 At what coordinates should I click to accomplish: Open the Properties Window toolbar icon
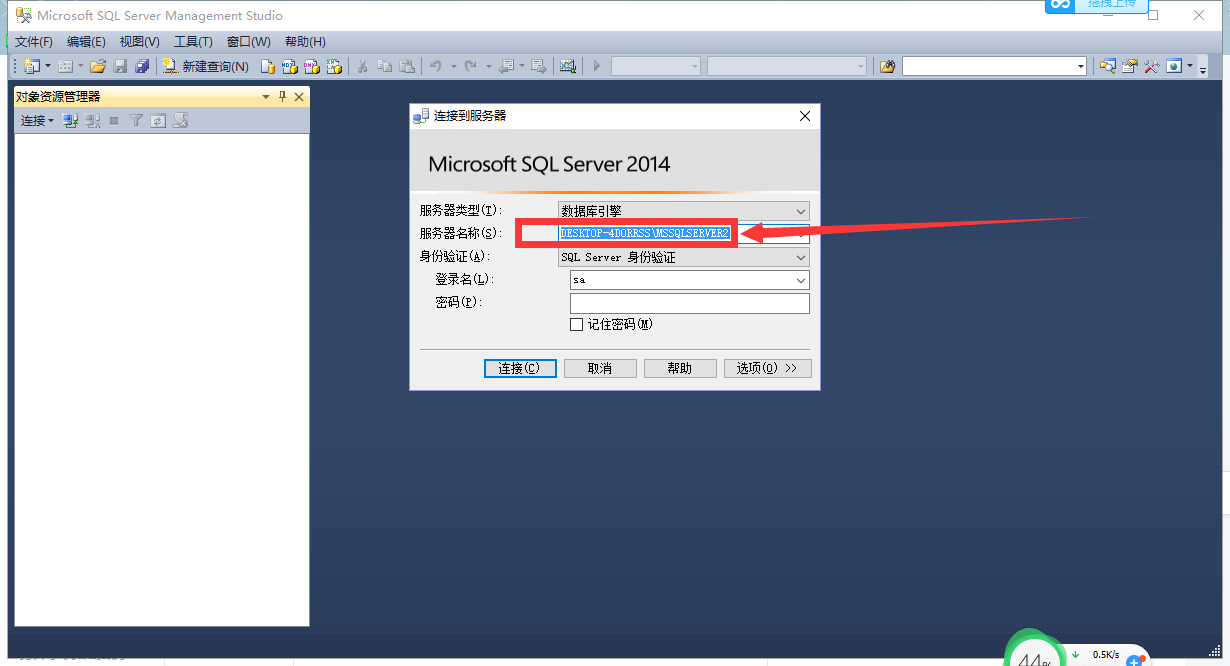1129,66
